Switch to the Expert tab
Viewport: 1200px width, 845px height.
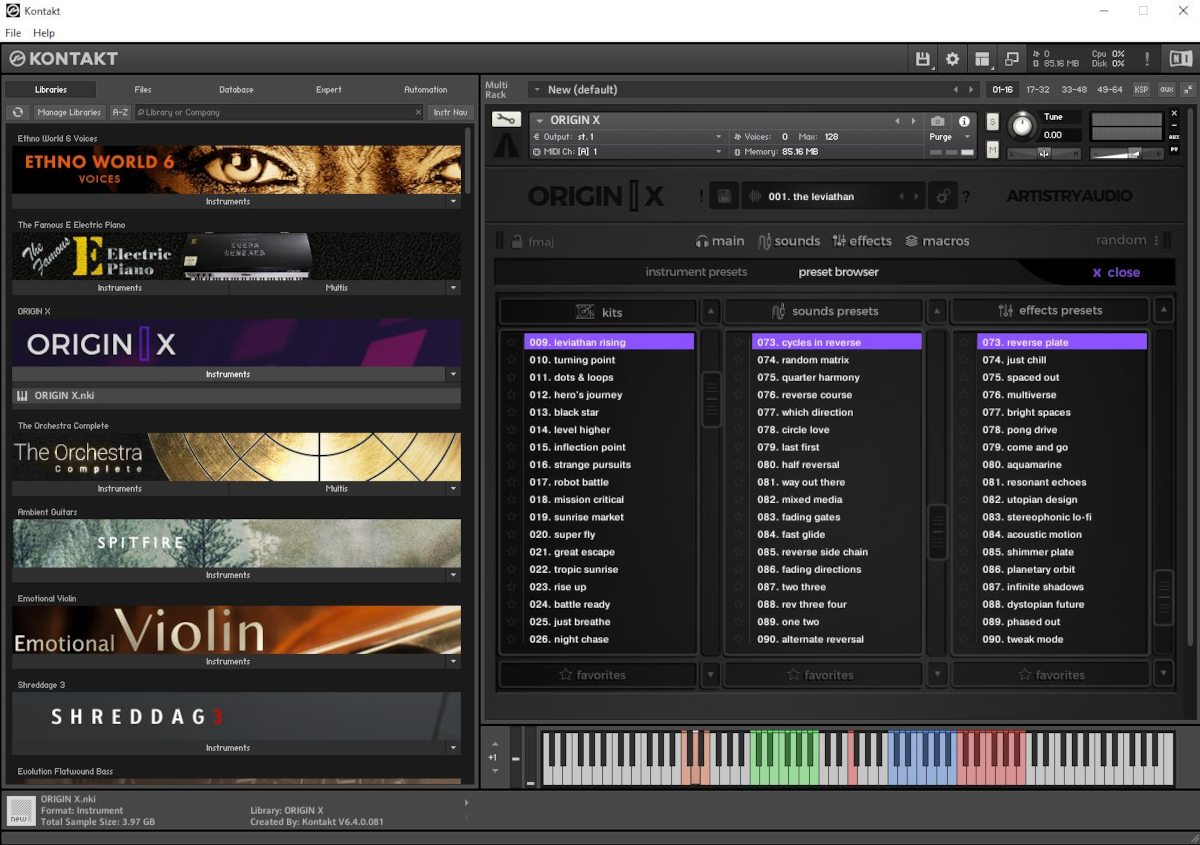pos(329,90)
